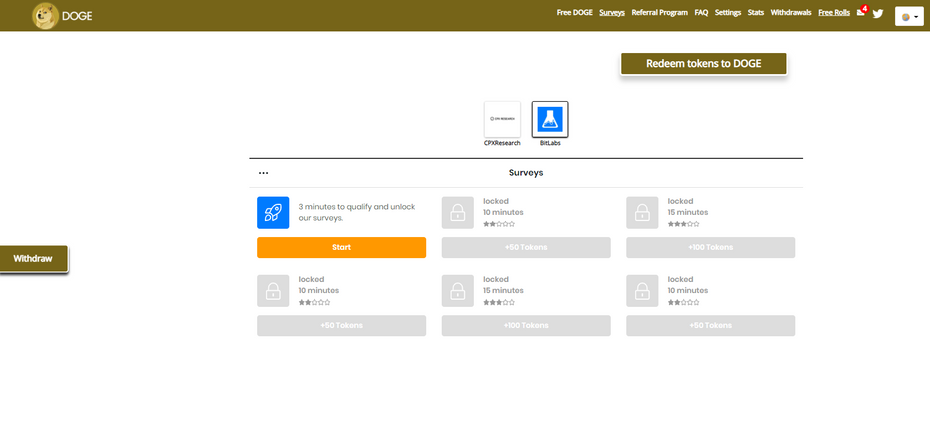
Task: Open the Surveys nav link
Action: coord(612,12)
